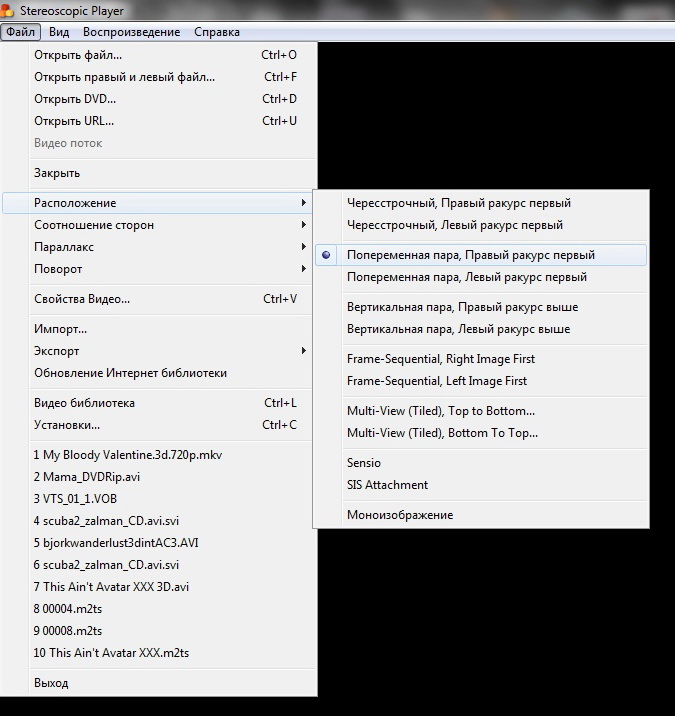Expand the Поворот submenu
The width and height of the screenshot is (675, 716).
click(x=159, y=269)
